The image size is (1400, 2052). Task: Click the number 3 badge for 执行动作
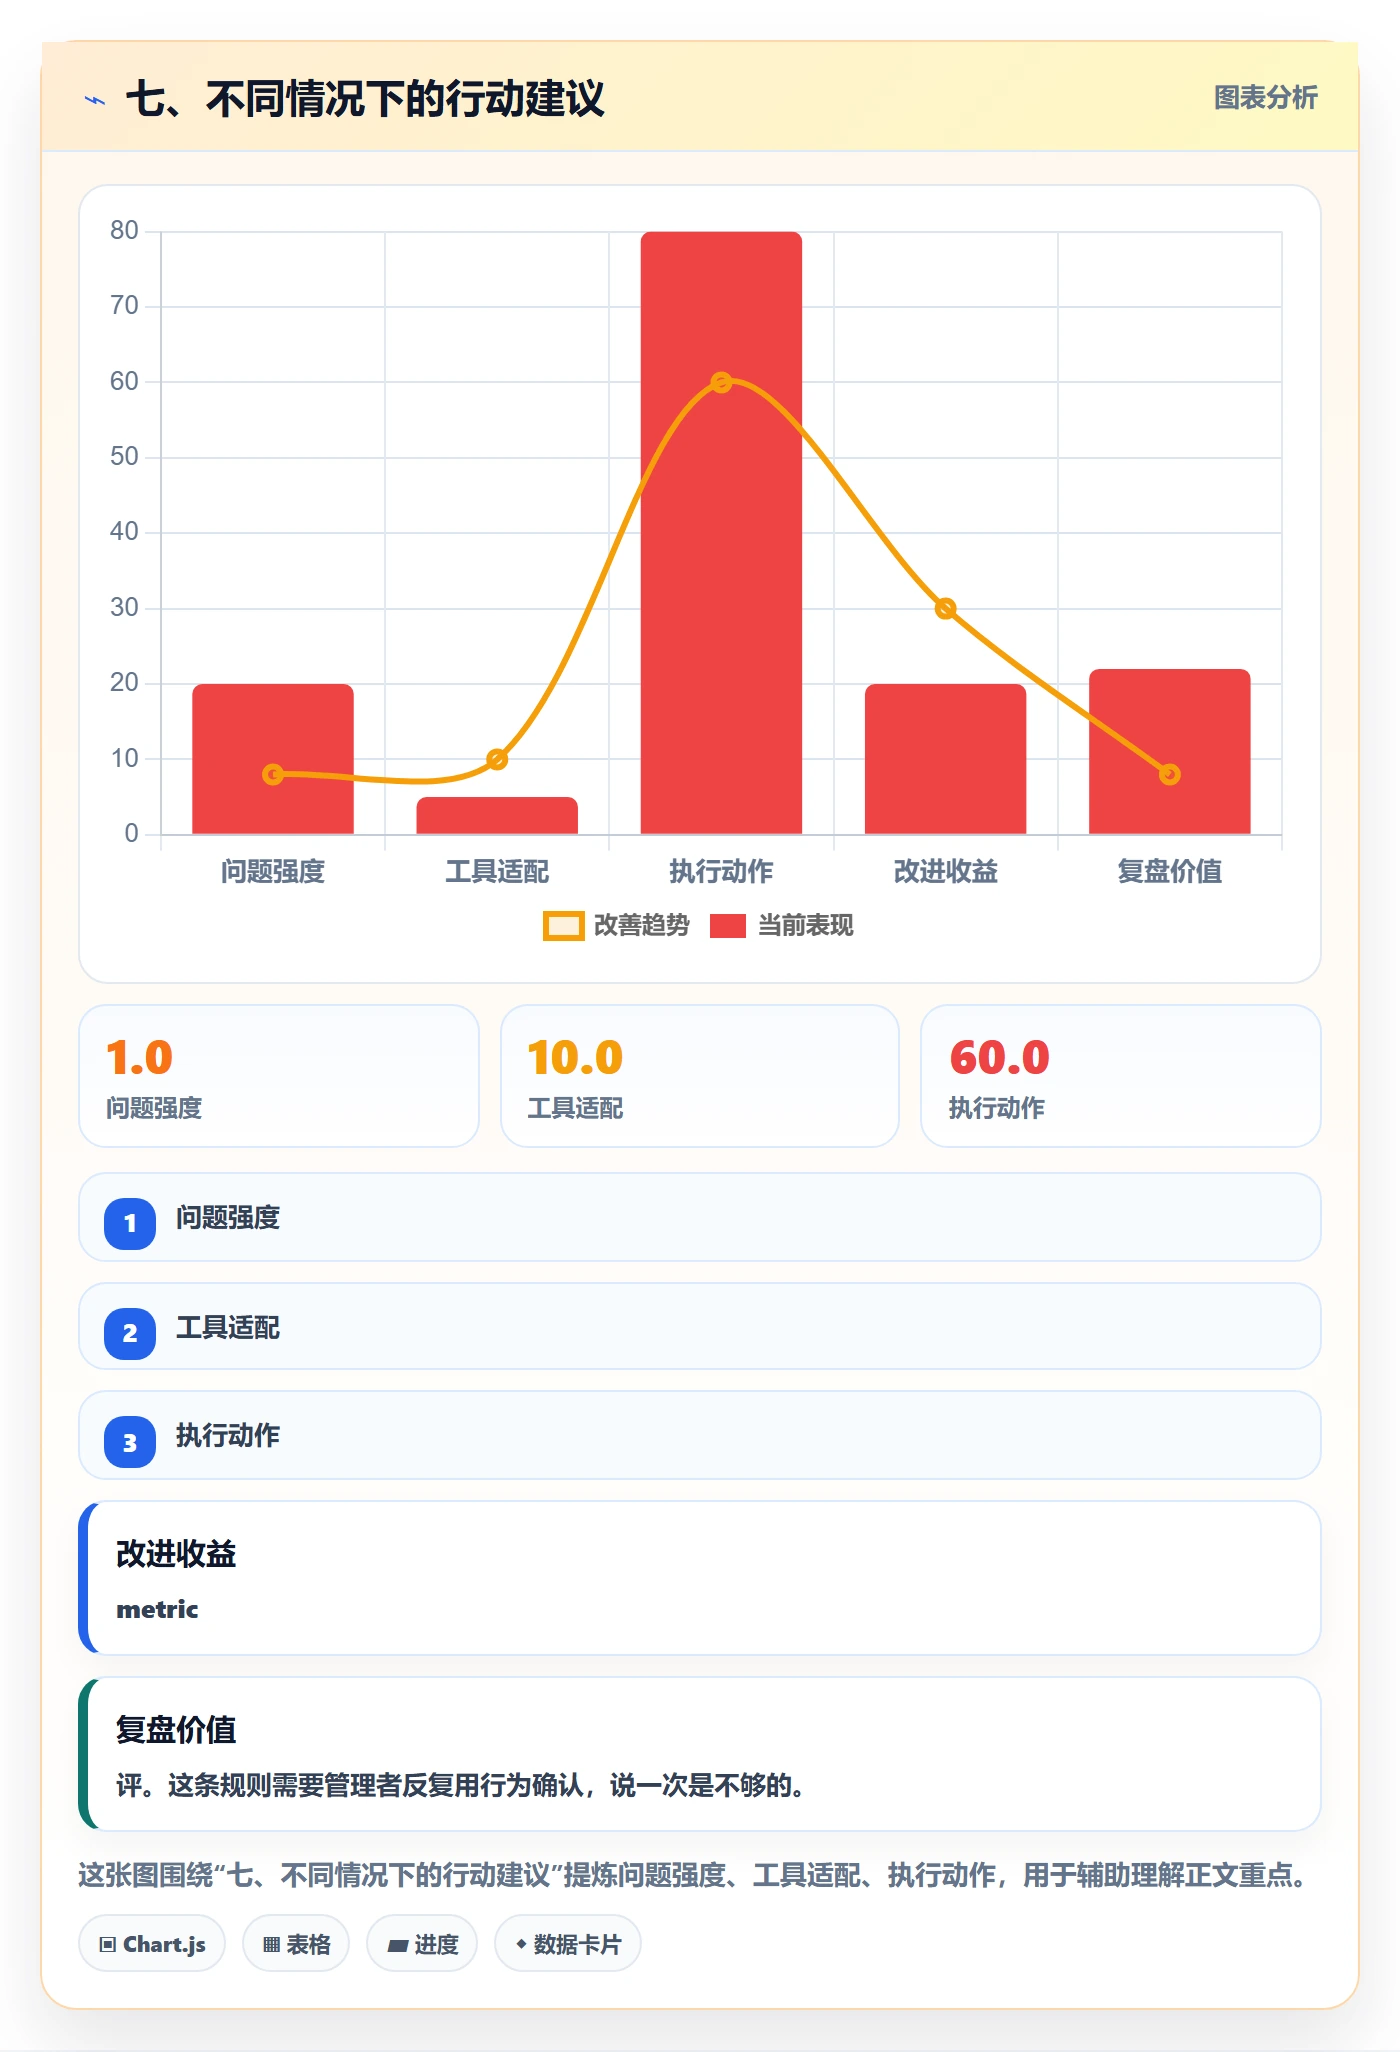130,1442
